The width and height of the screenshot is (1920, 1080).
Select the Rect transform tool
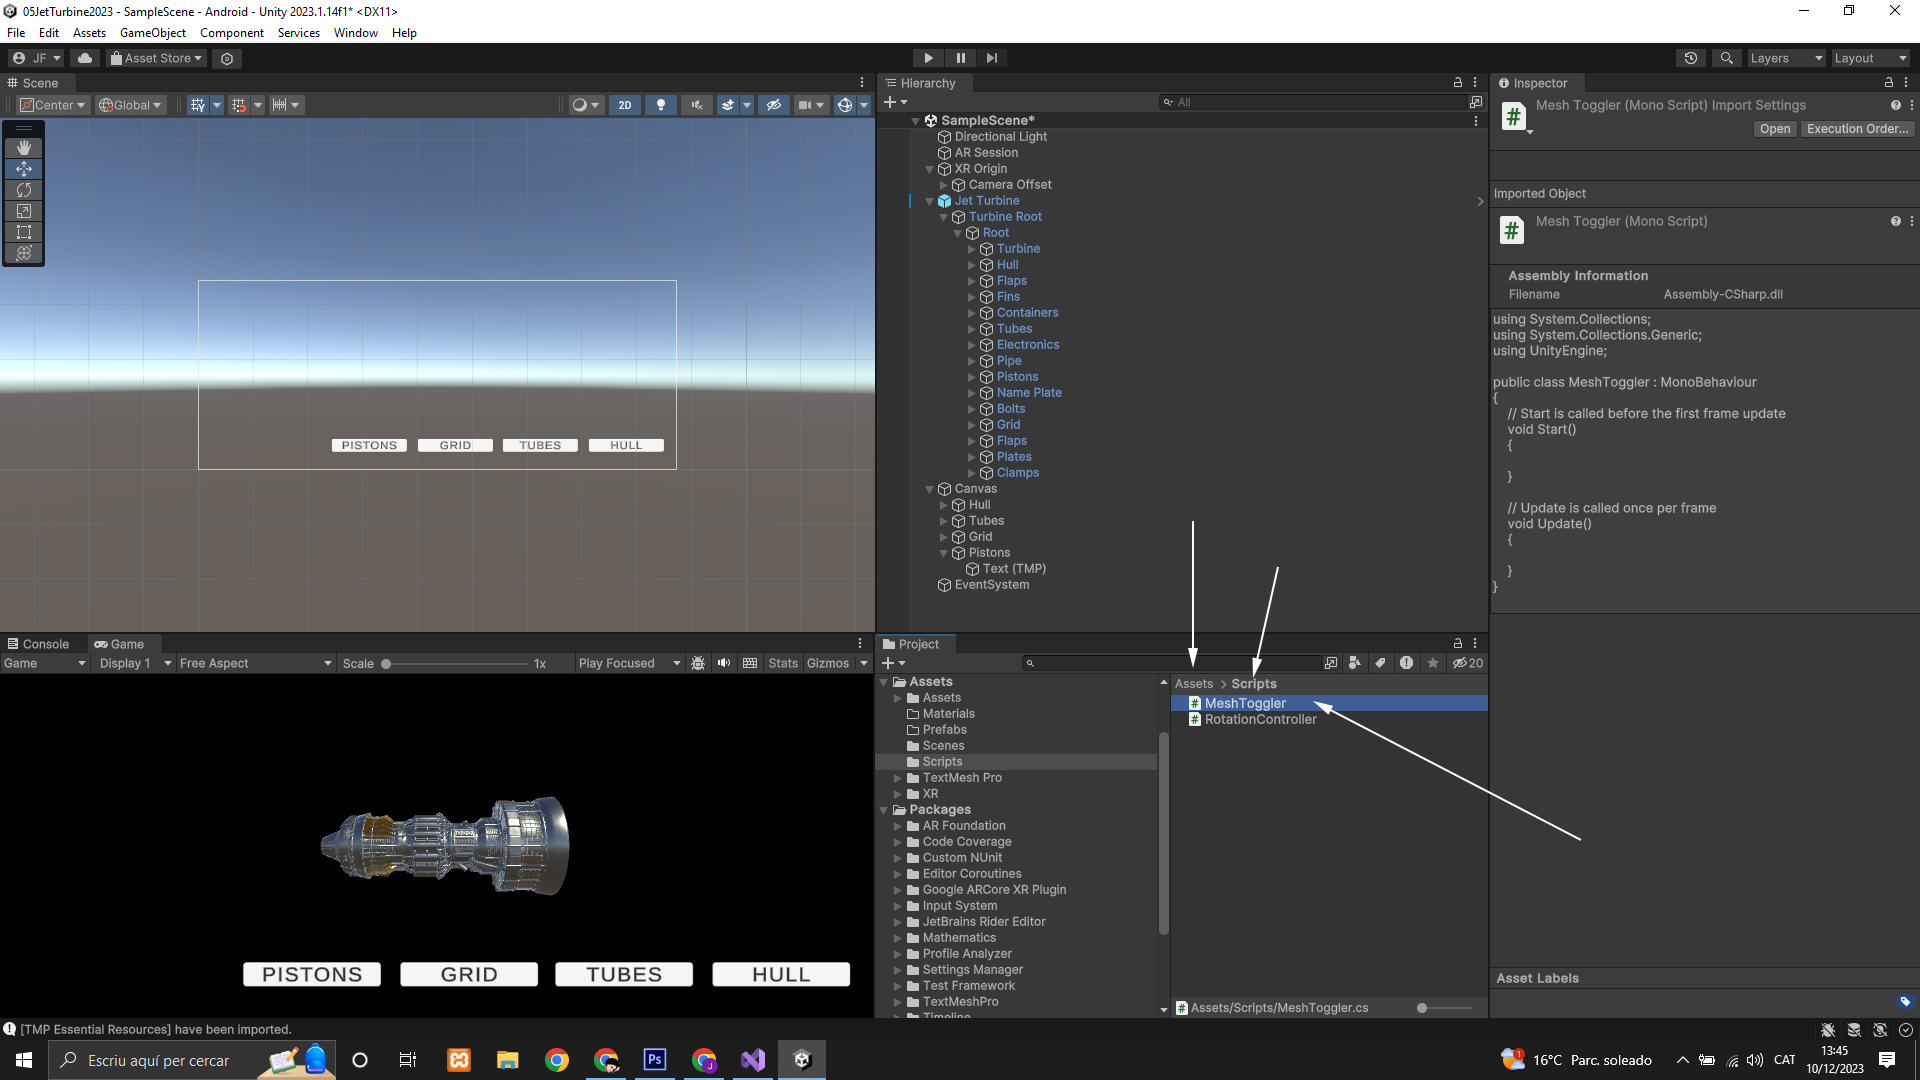point(24,232)
